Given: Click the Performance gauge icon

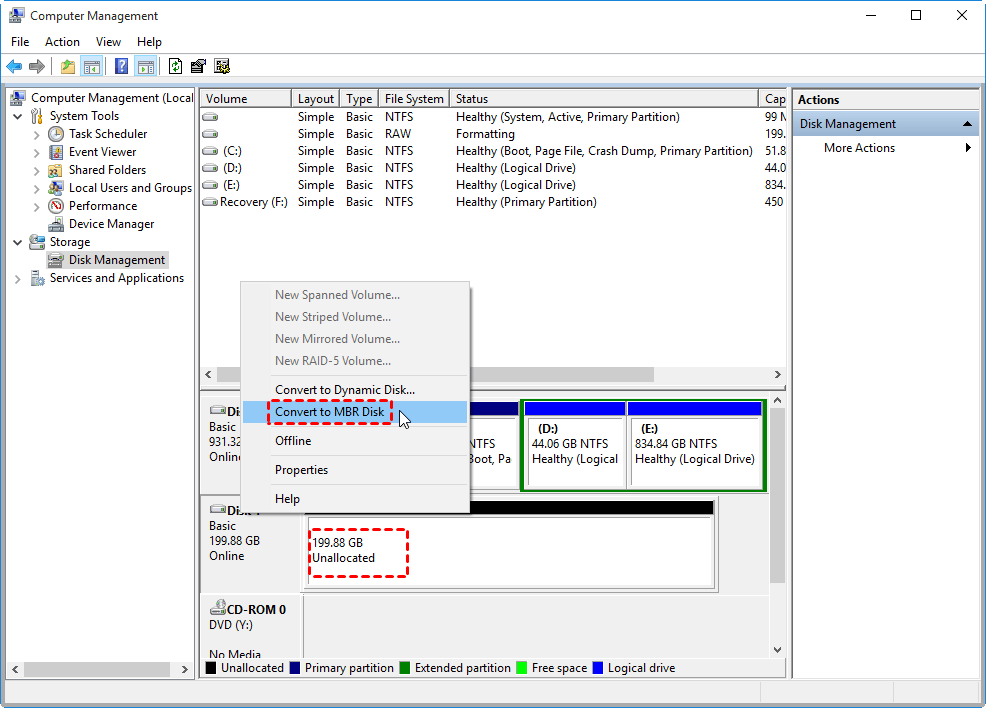Looking at the screenshot, I should coord(57,206).
